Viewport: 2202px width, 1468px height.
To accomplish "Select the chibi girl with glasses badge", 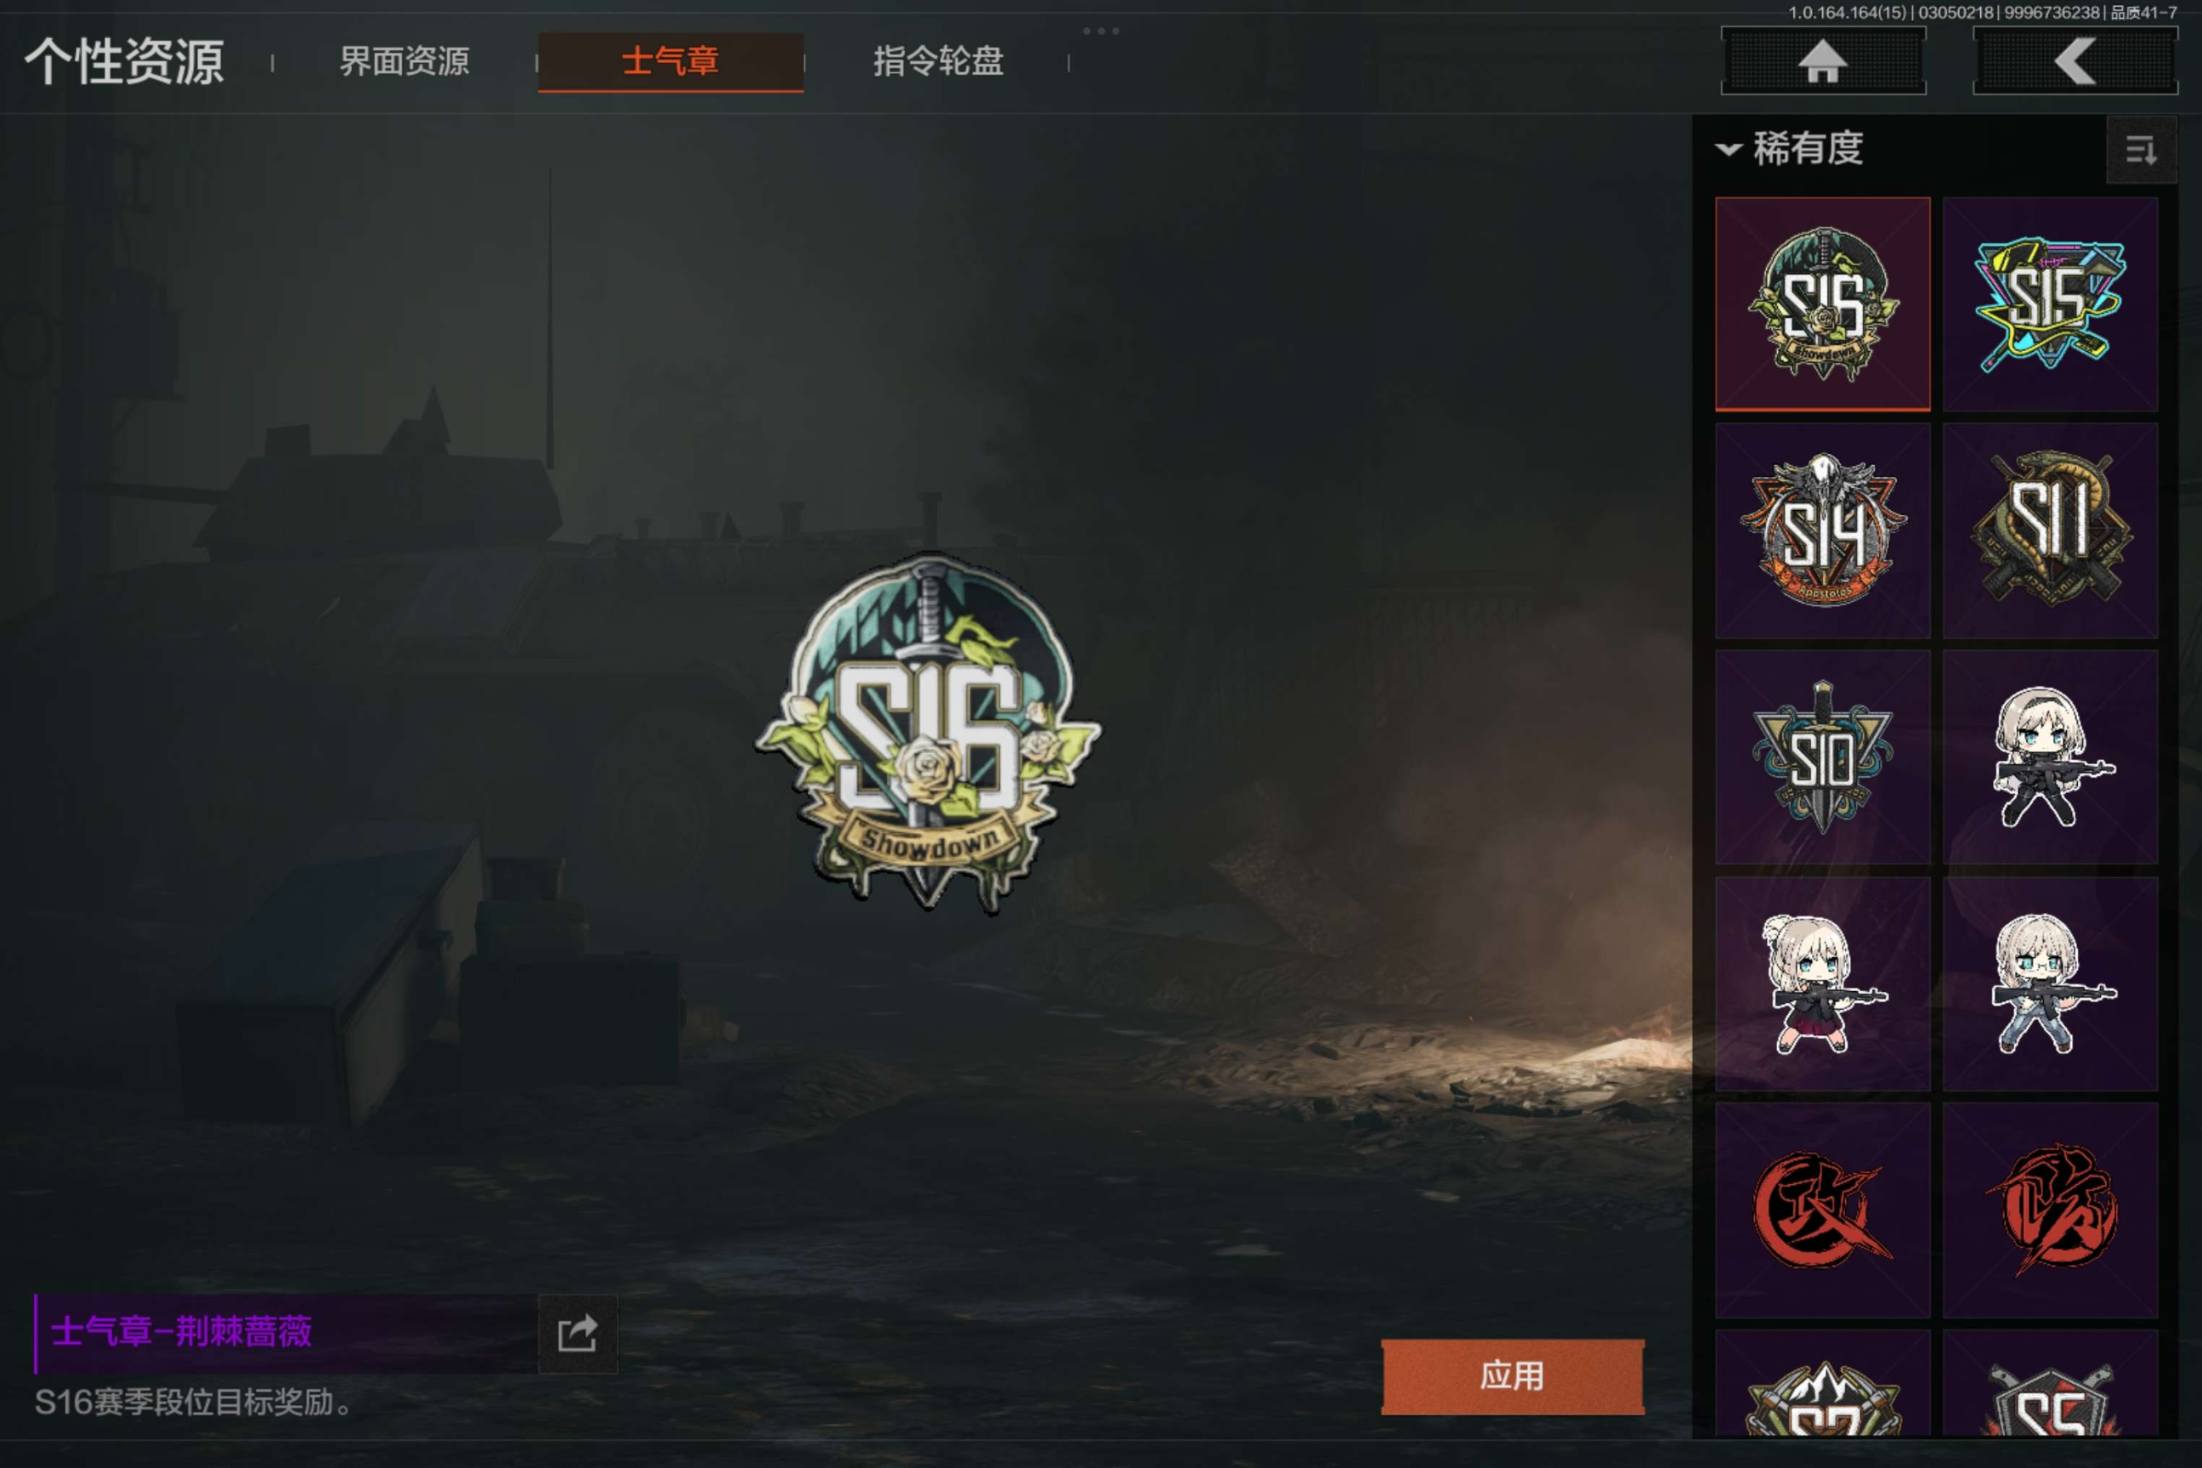I will coord(2050,984).
